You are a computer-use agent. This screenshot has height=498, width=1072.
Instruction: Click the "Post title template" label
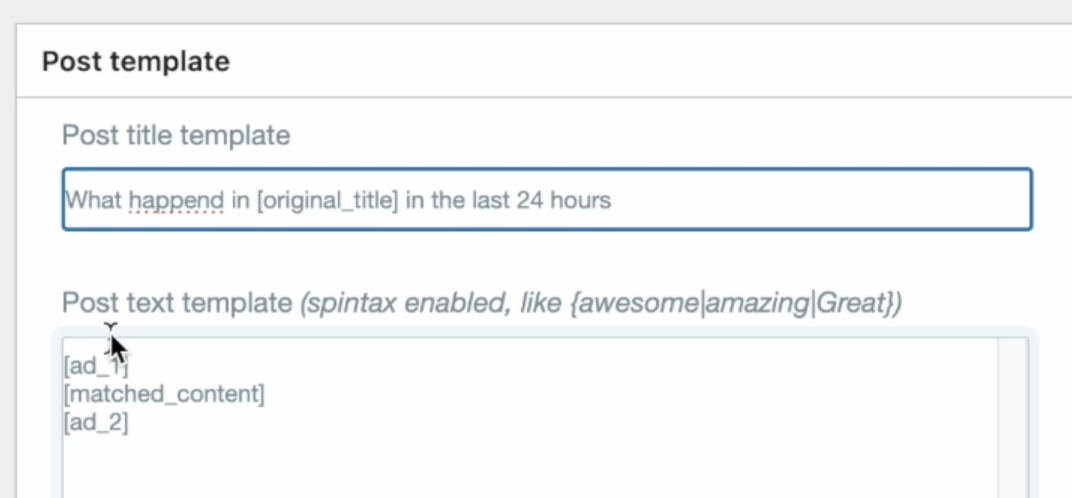(176, 135)
